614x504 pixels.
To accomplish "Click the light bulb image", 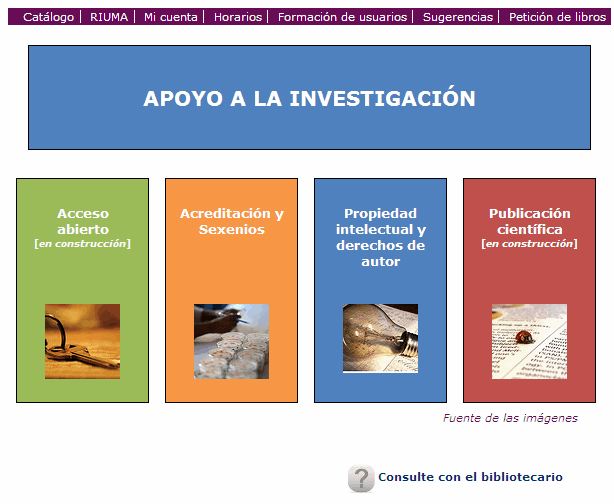I will 380,338.
